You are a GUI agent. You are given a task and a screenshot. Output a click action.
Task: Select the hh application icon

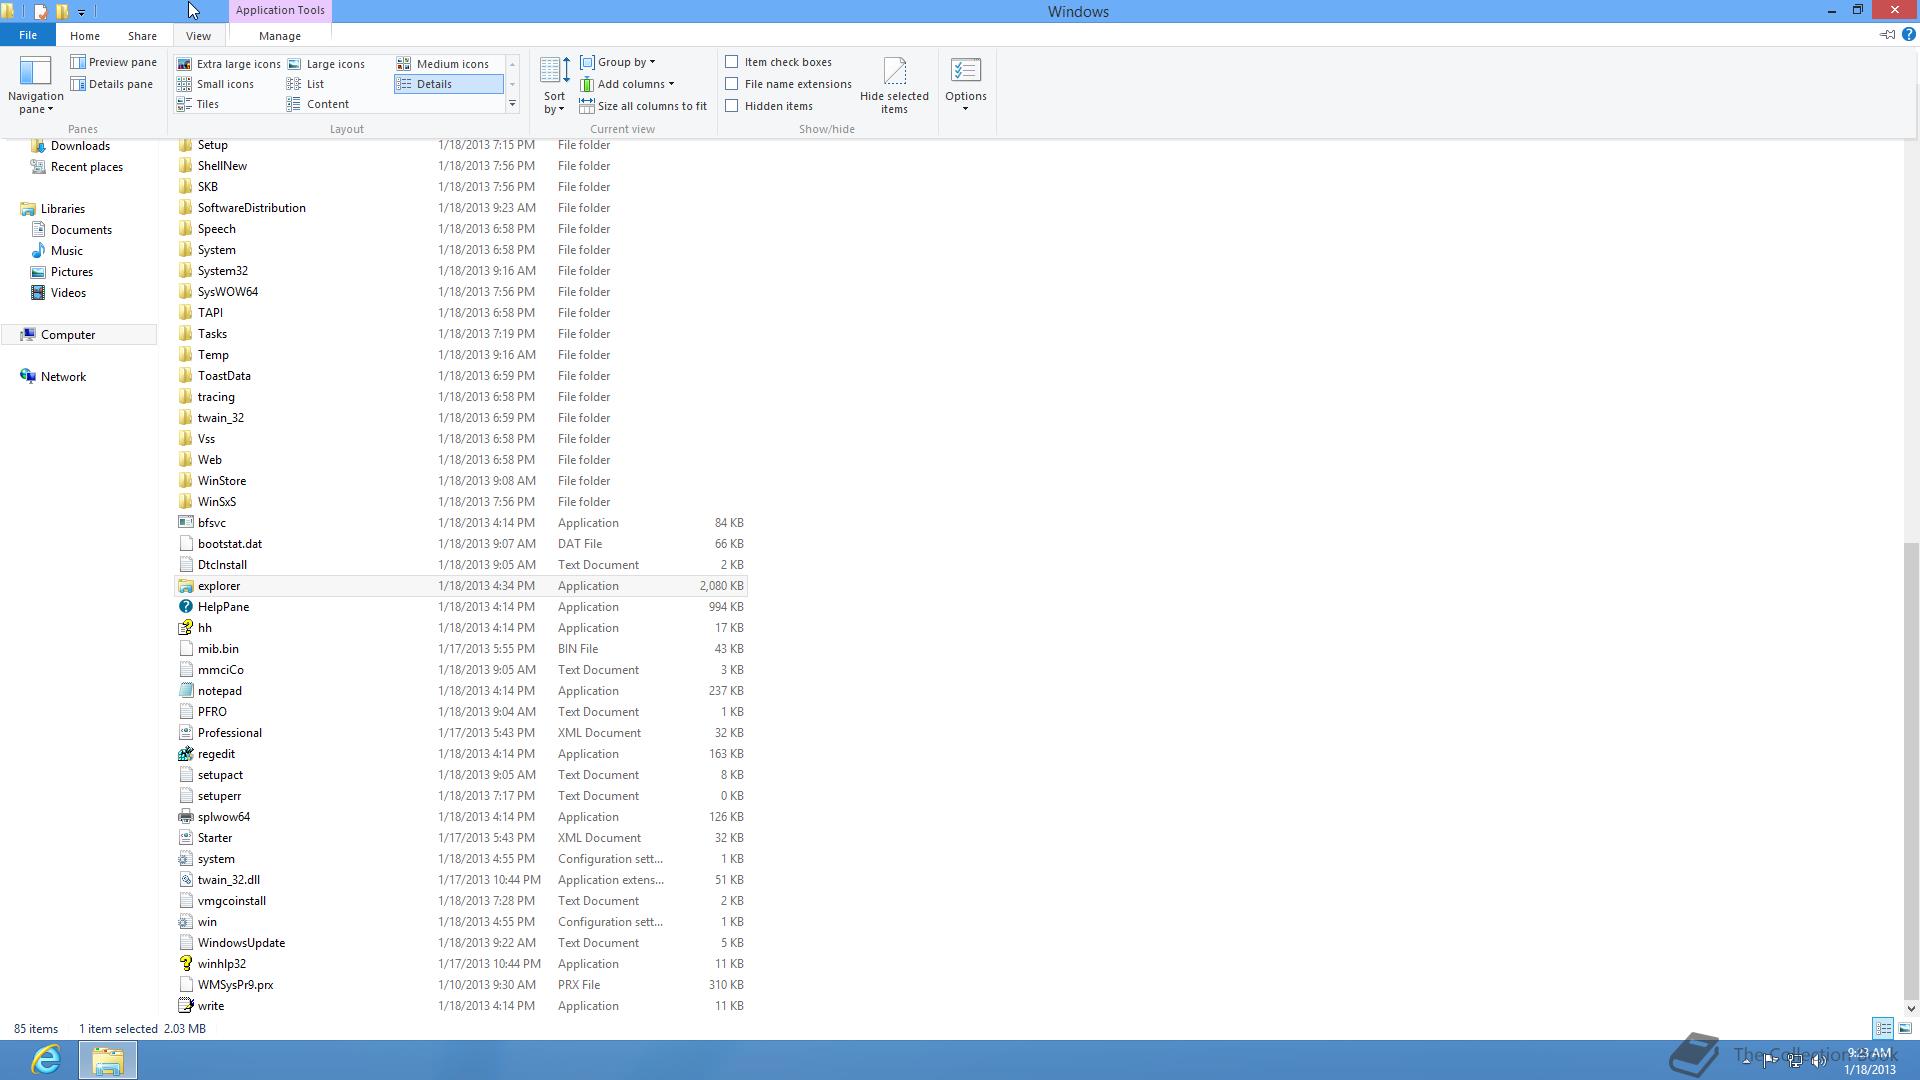point(186,628)
